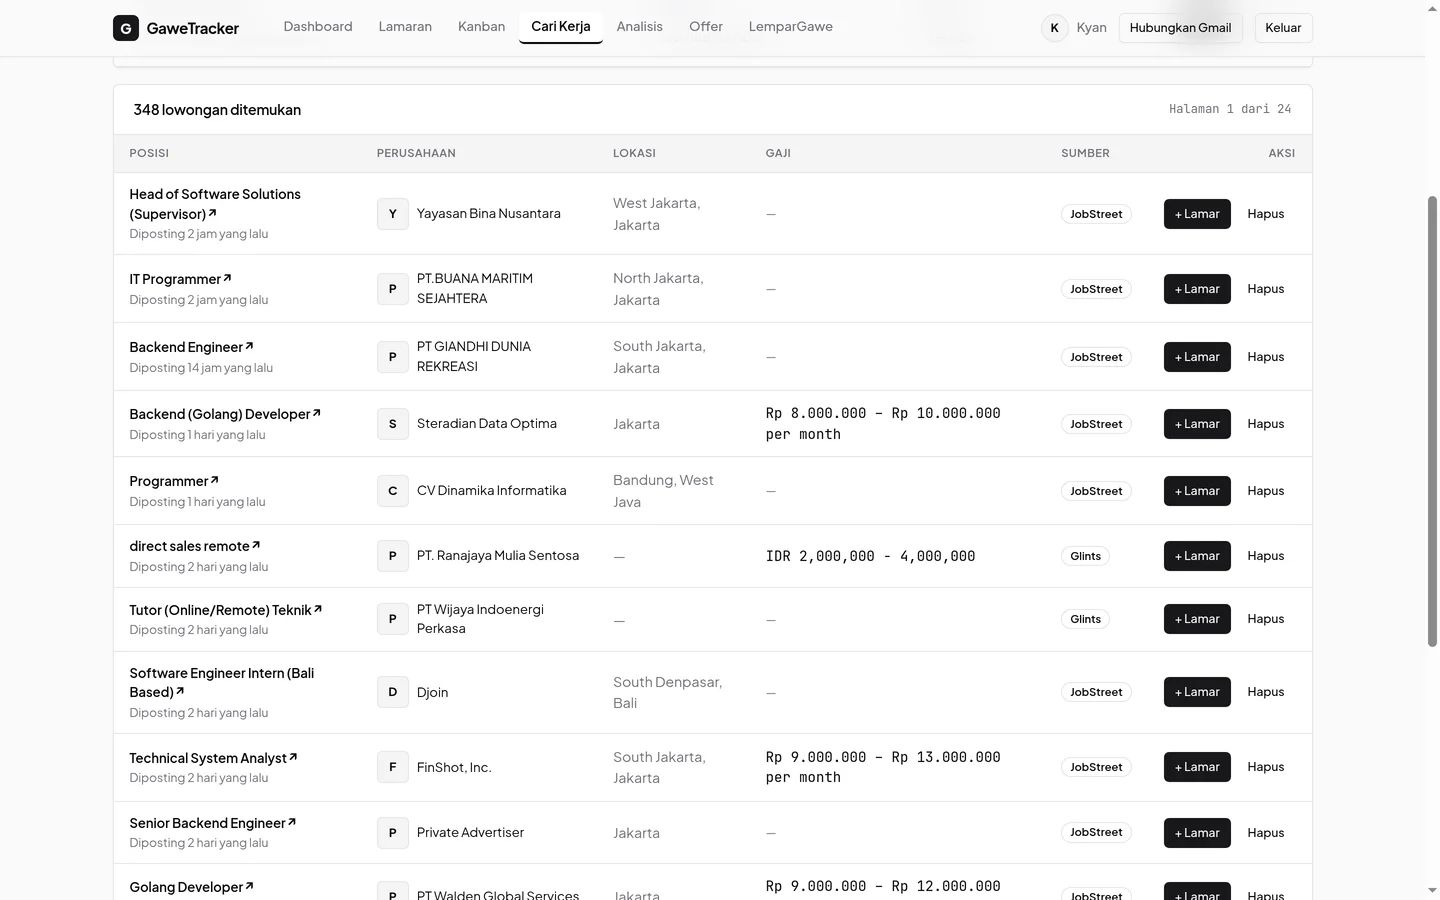1440x900 pixels.
Task: Click the Hubungkan Gmail button
Action: pyautogui.click(x=1180, y=28)
